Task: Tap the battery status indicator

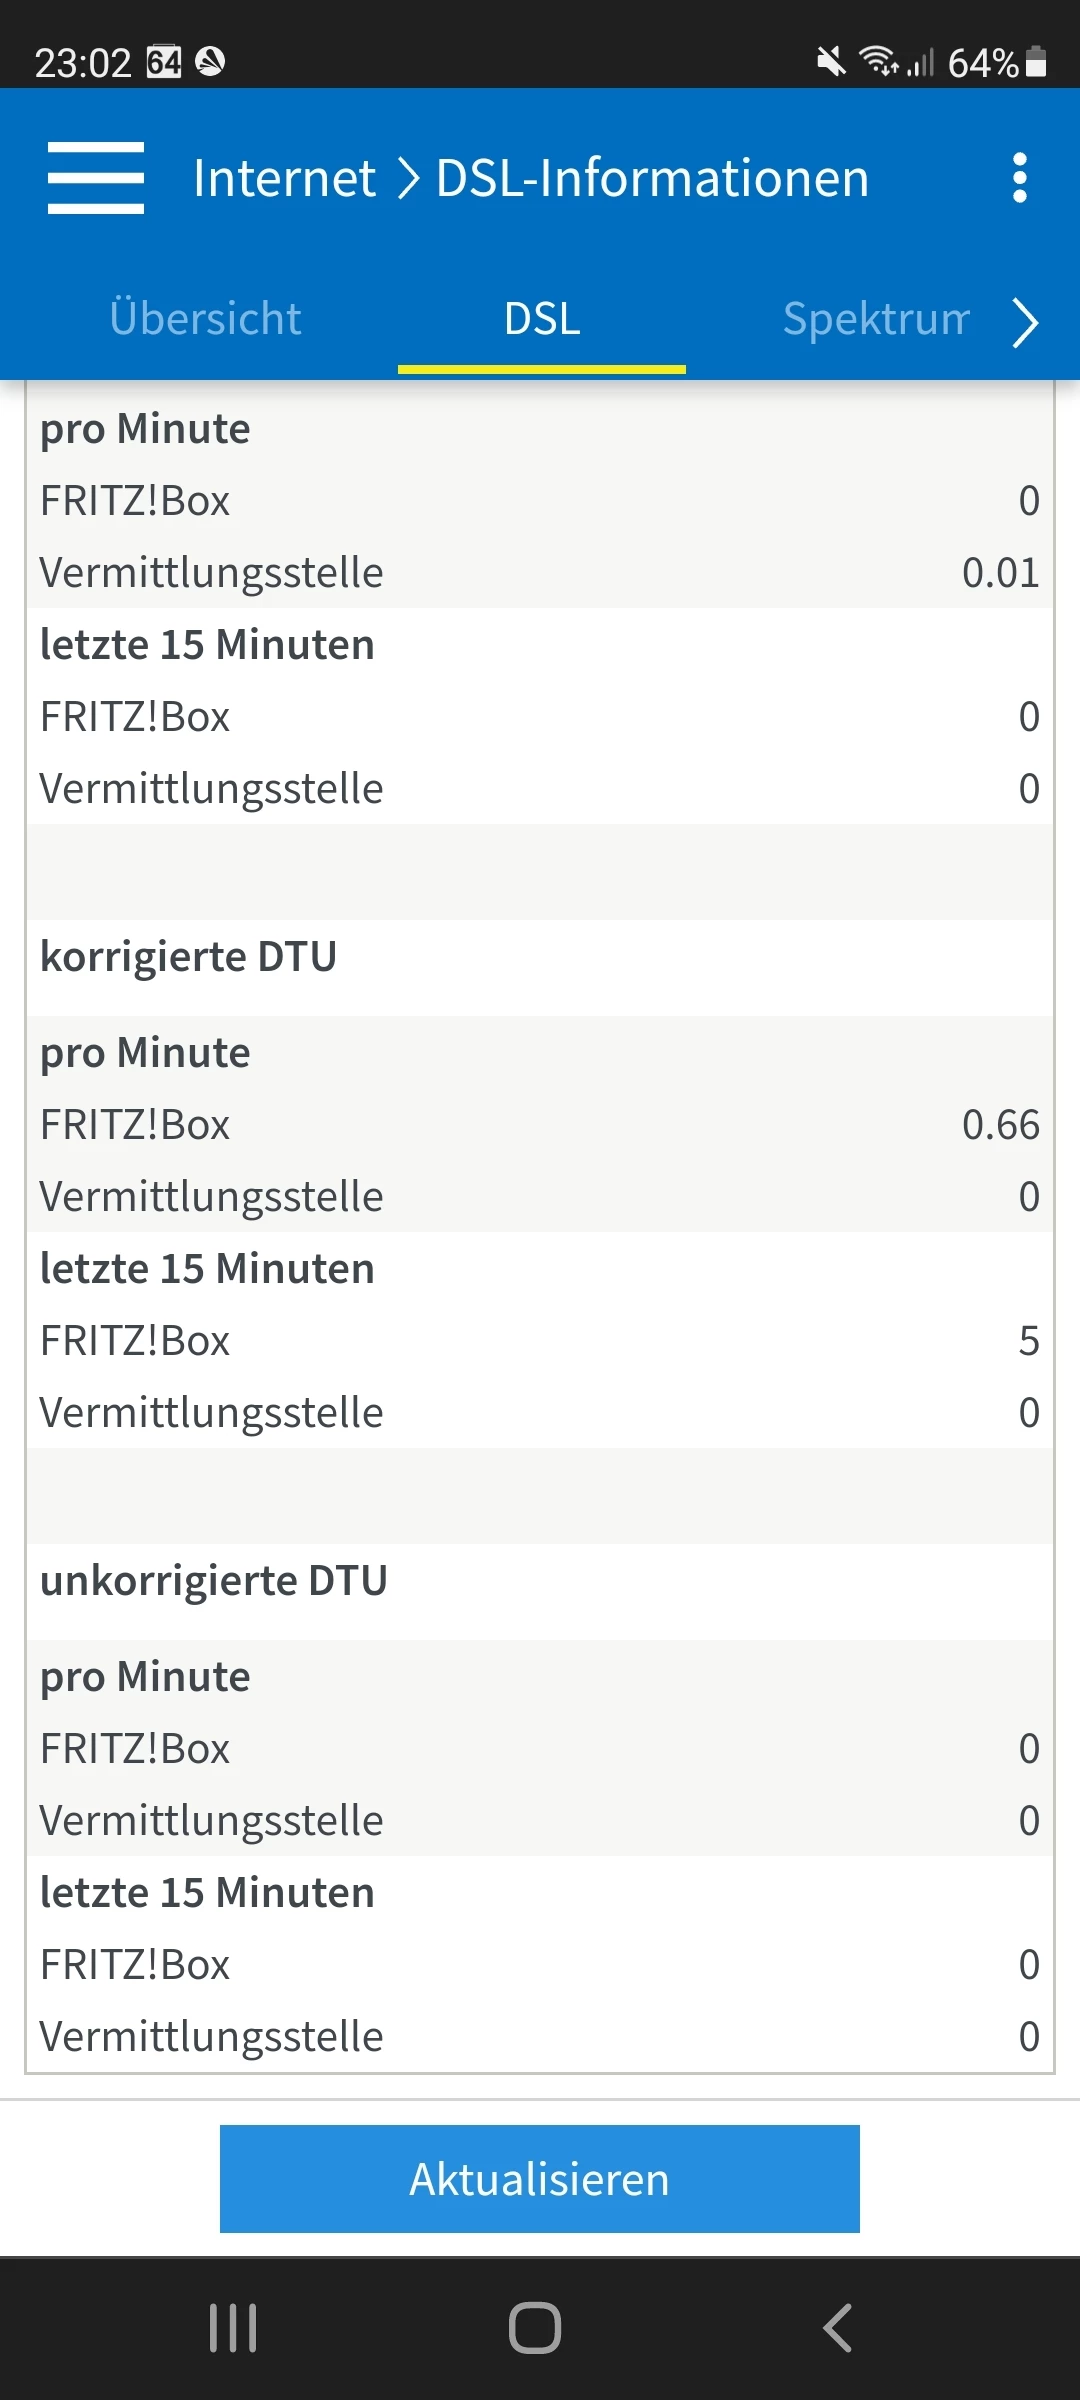Action: click(1036, 62)
